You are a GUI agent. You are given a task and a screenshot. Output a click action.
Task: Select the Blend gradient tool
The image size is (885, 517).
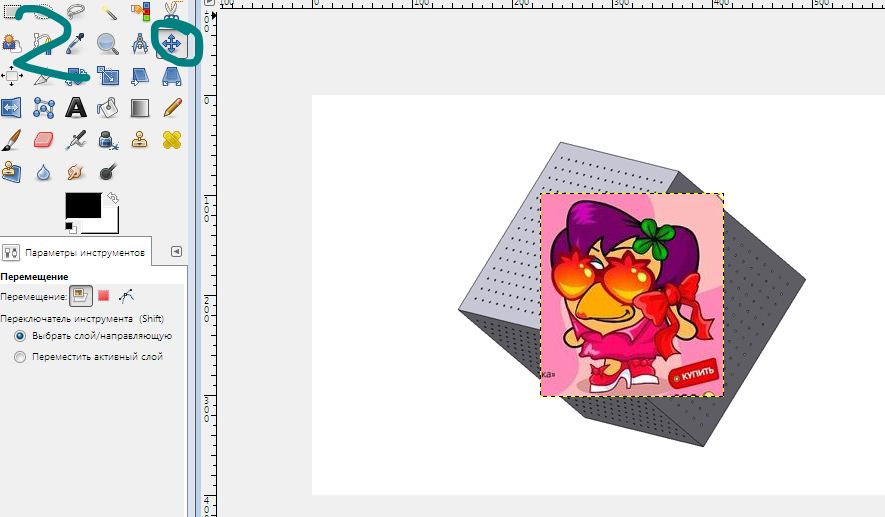coord(139,107)
